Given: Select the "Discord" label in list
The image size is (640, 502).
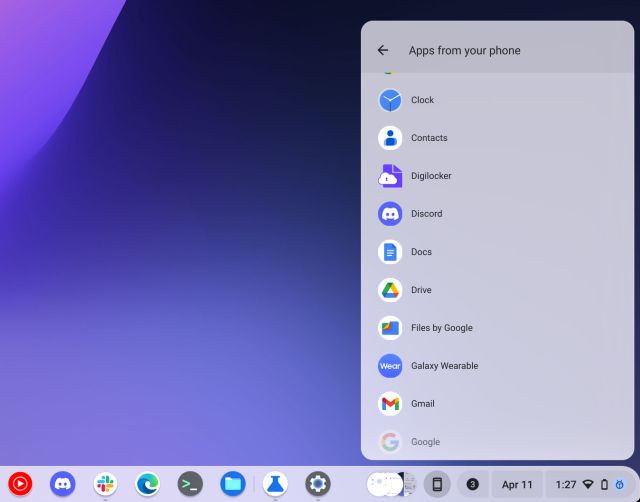Looking at the screenshot, I should tap(427, 214).
